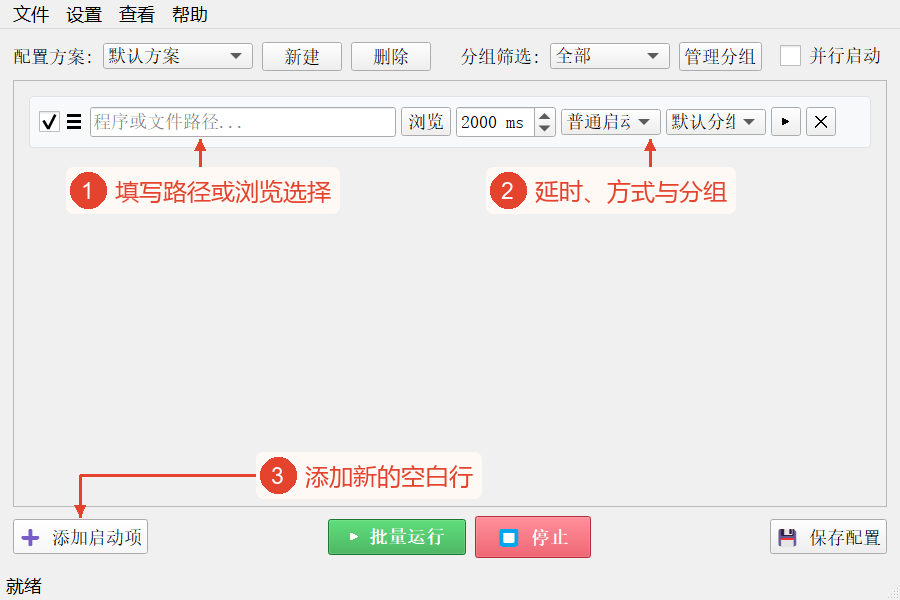Increase the delay with the up arrow
900x600 pixels.
[x=545, y=115]
